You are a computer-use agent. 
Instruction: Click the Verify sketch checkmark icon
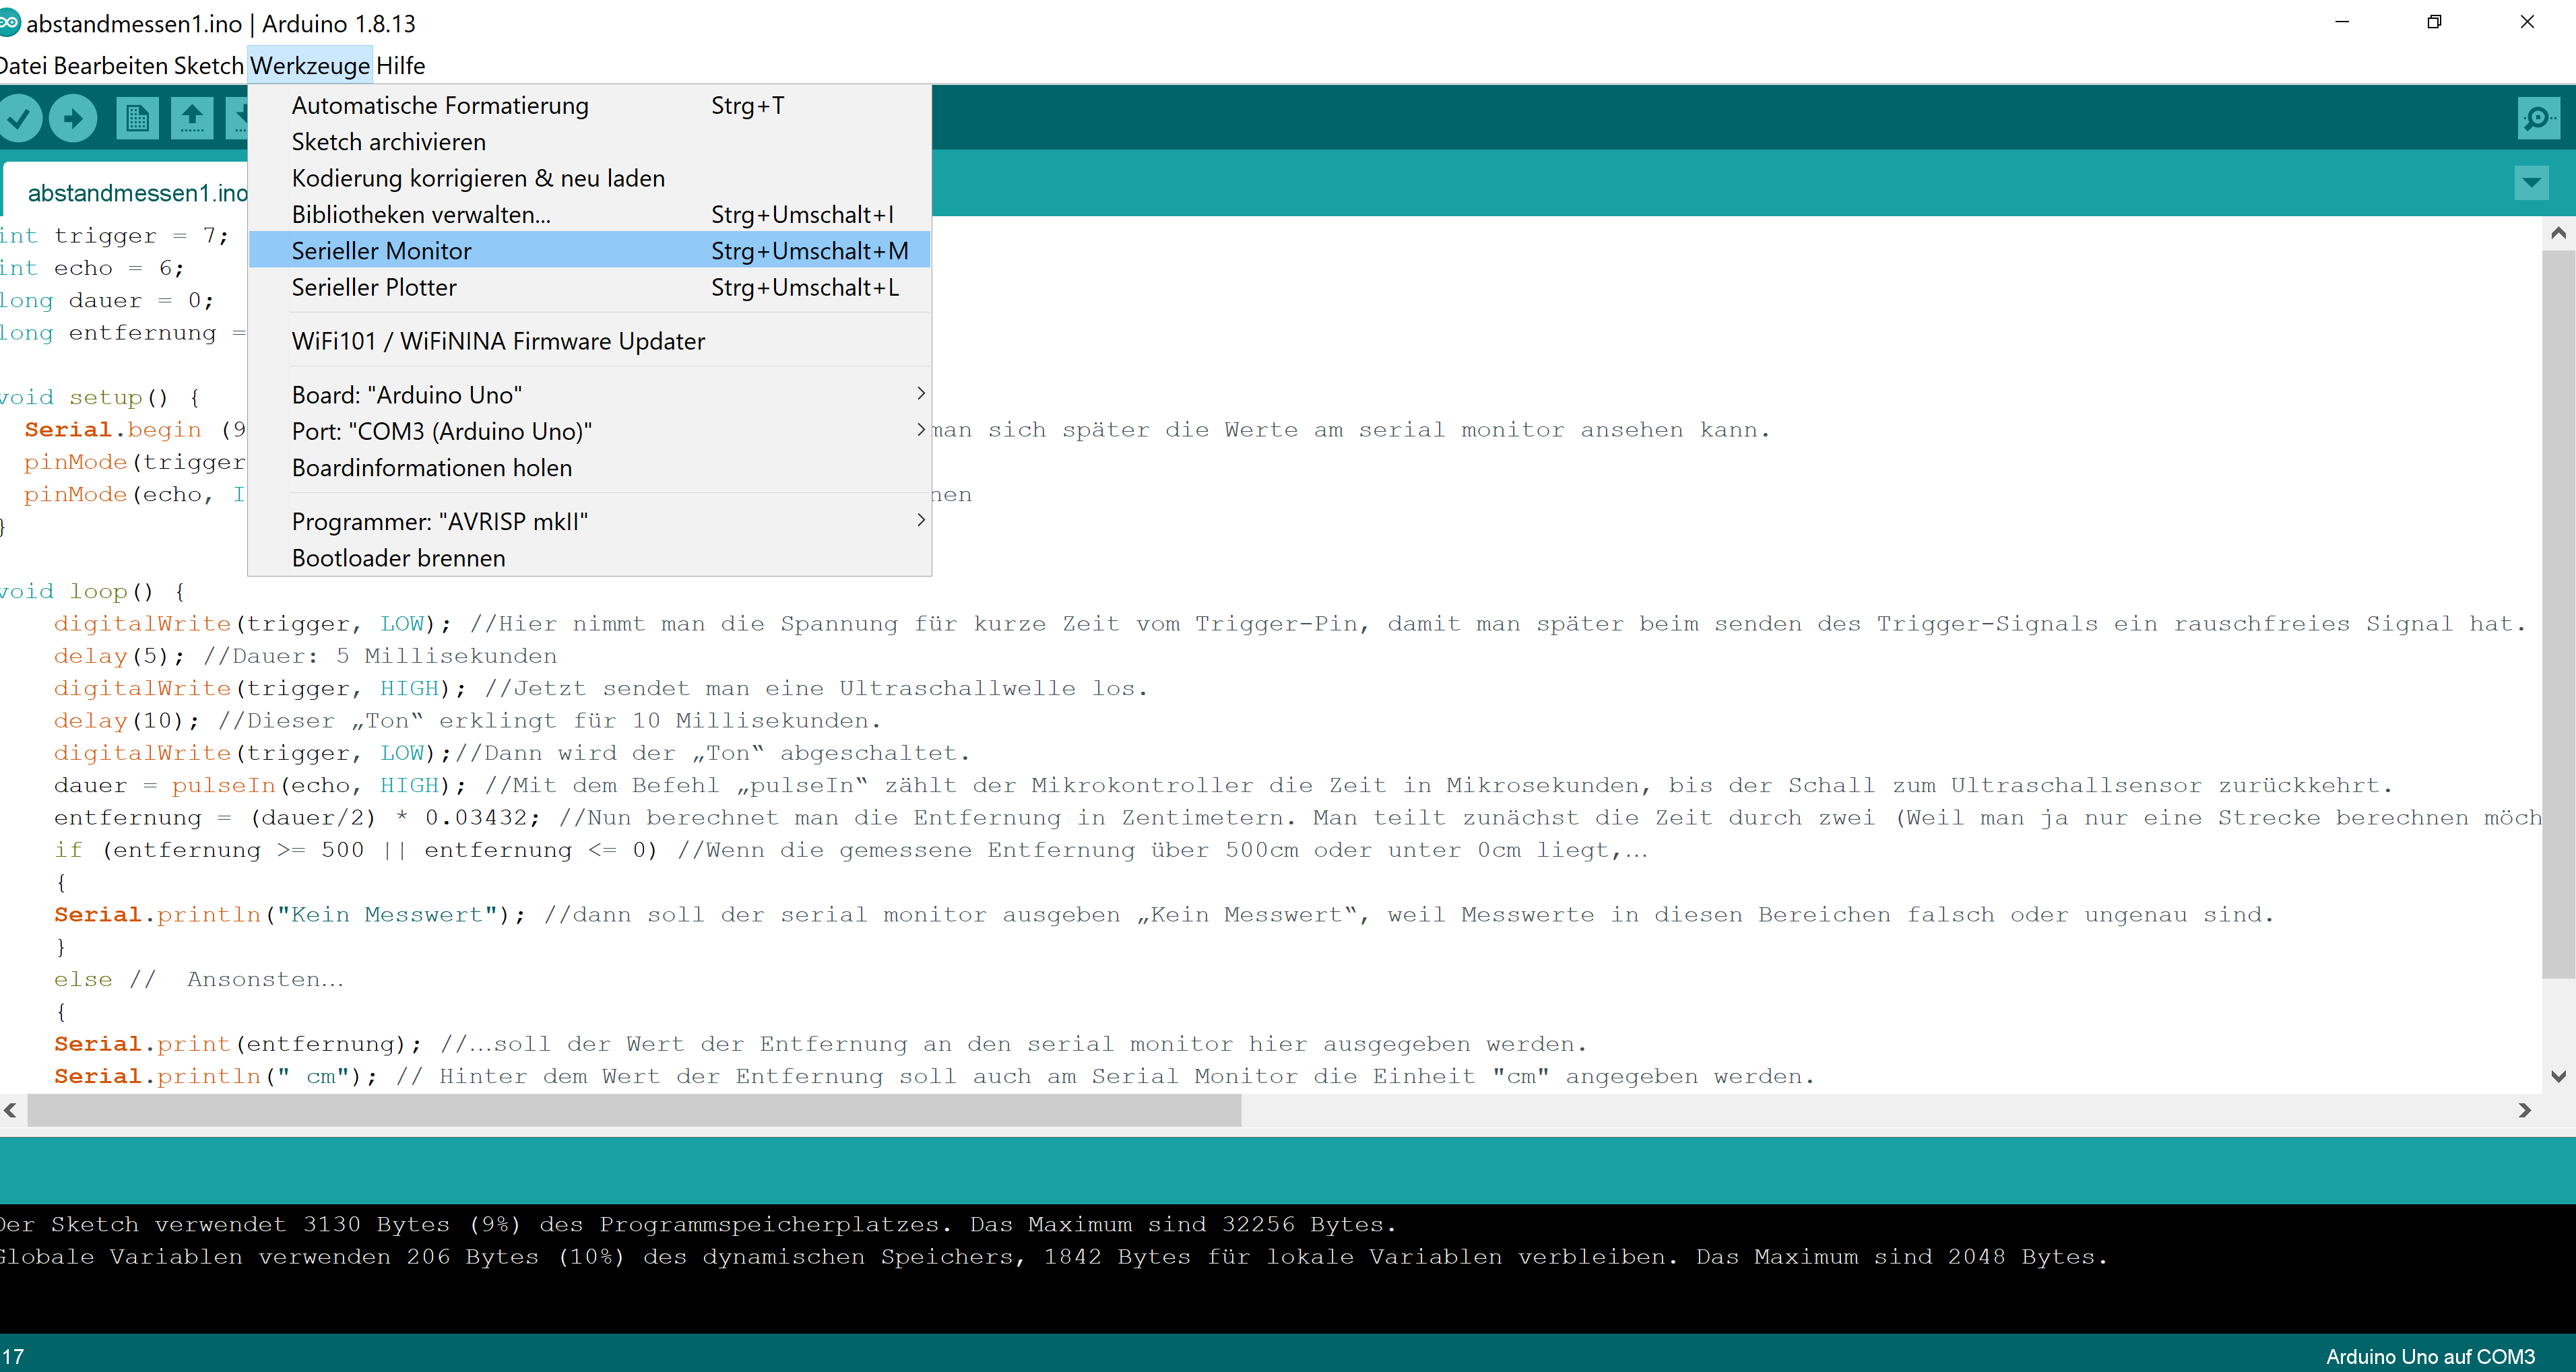tap(19, 119)
